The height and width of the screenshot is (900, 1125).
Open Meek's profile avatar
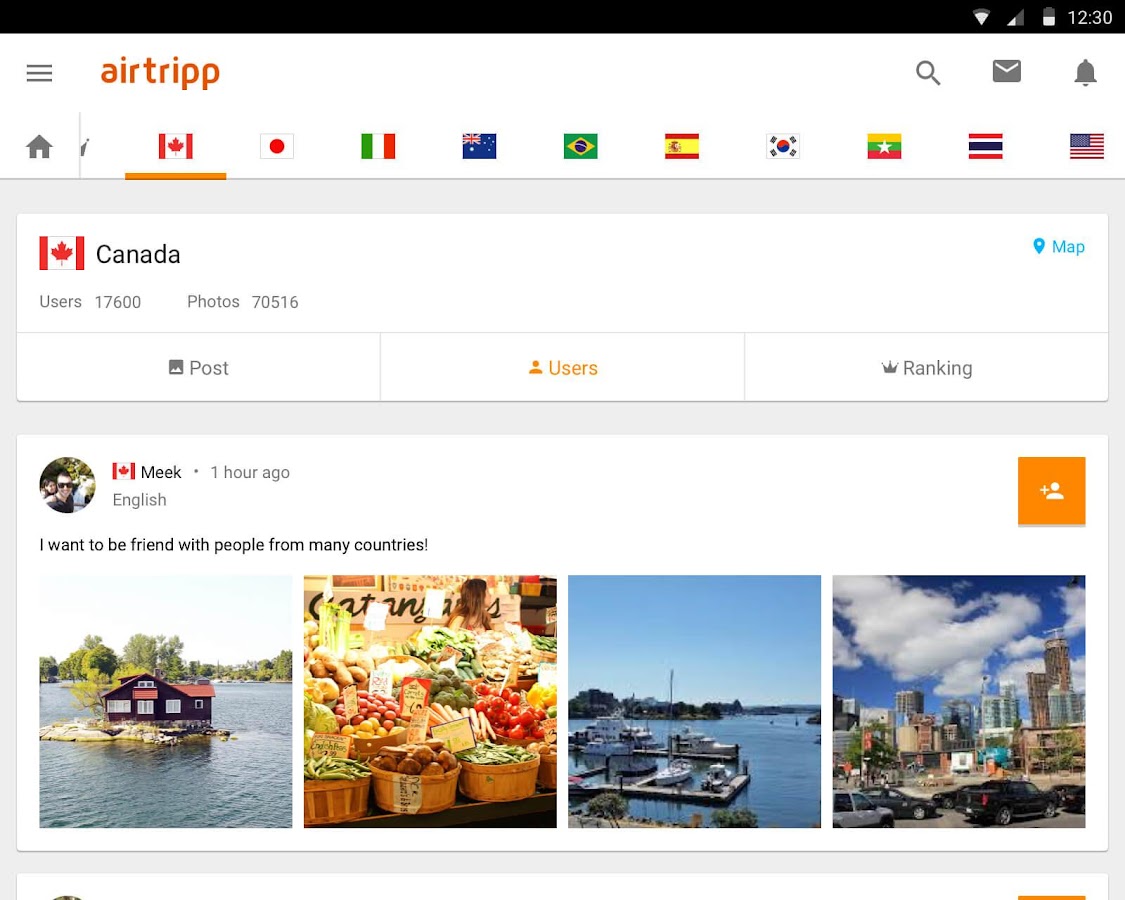(x=67, y=485)
